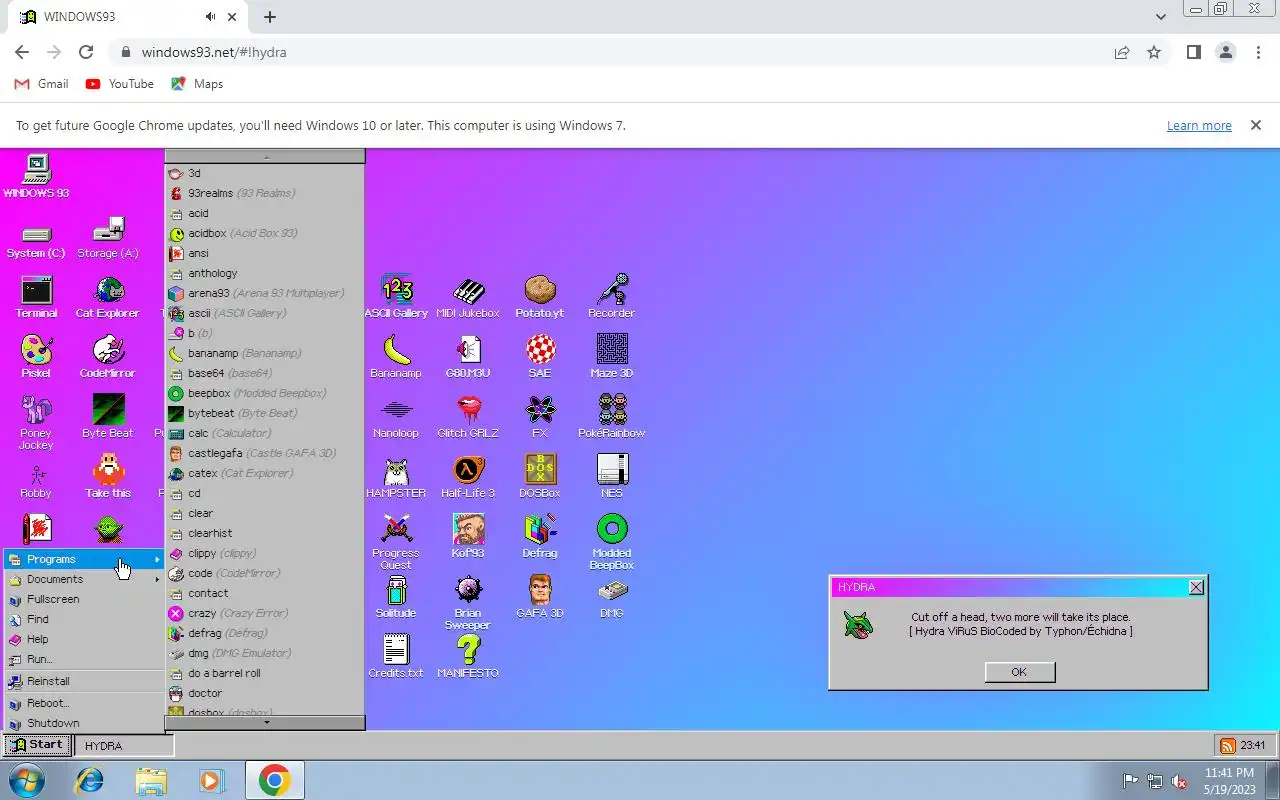Choose Reinstall in the Start menu

point(84,681)
